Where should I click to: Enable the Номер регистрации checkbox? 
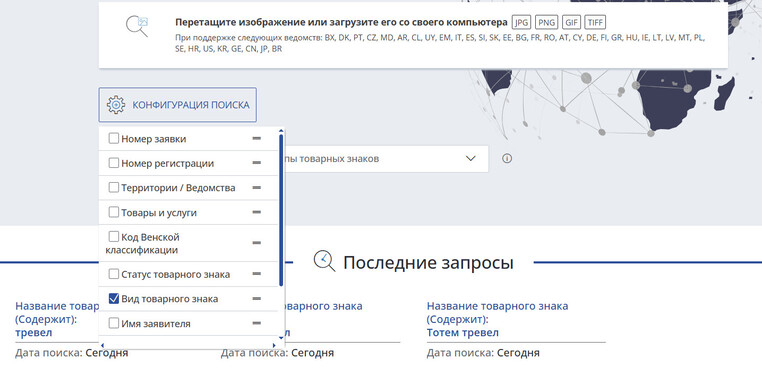click(x=113, y=163)
